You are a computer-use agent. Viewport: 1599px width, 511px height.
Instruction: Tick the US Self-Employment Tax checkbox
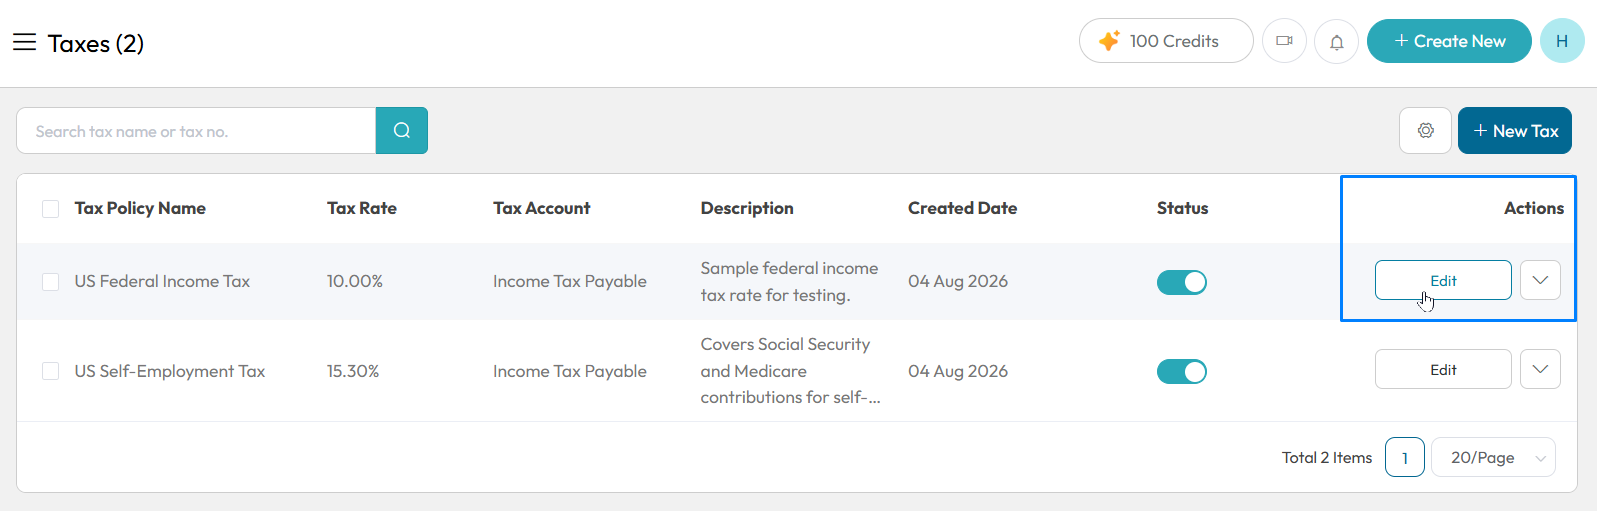pos(50,371)
